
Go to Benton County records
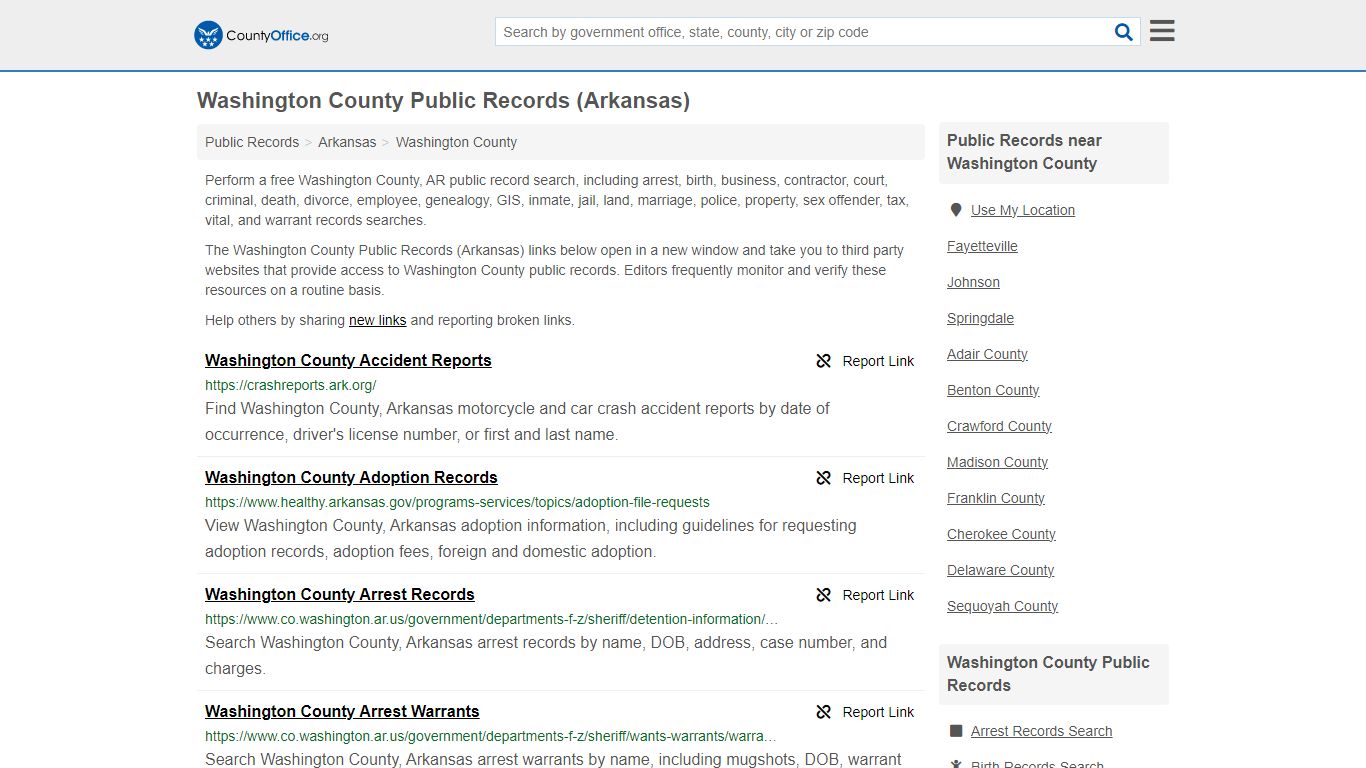click(993, 390)
